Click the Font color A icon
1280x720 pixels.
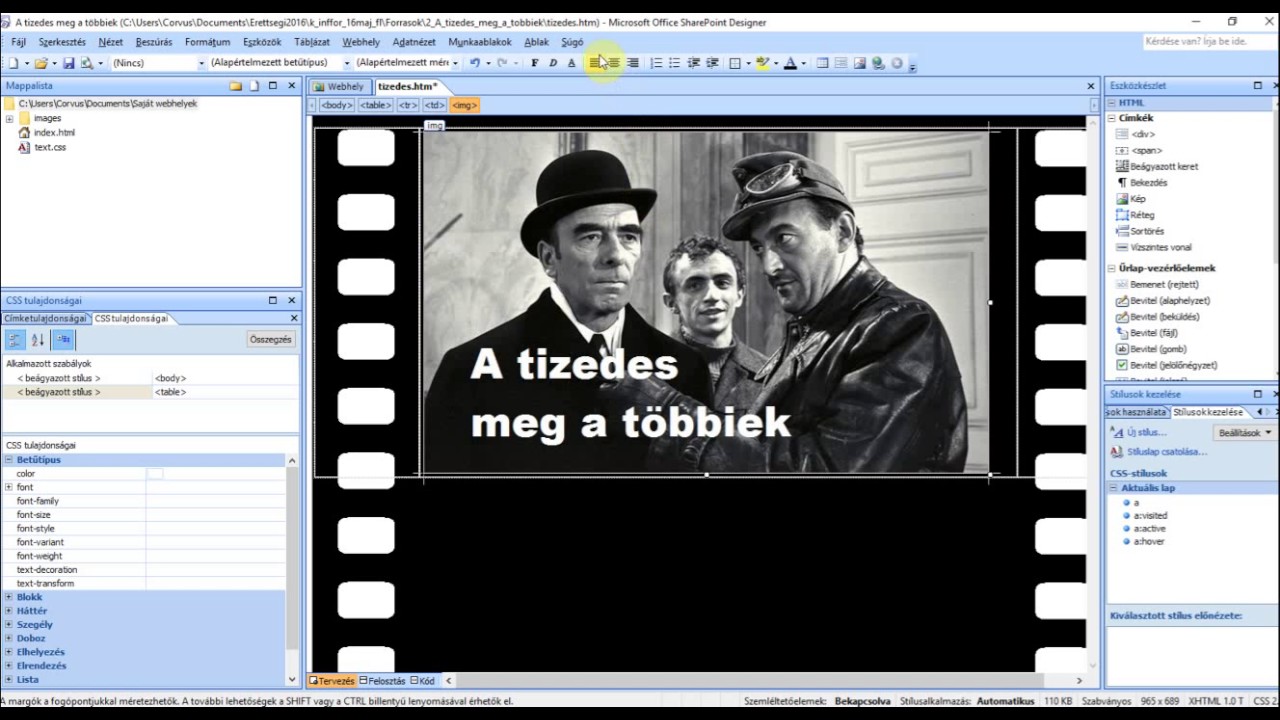coord(790,63)
